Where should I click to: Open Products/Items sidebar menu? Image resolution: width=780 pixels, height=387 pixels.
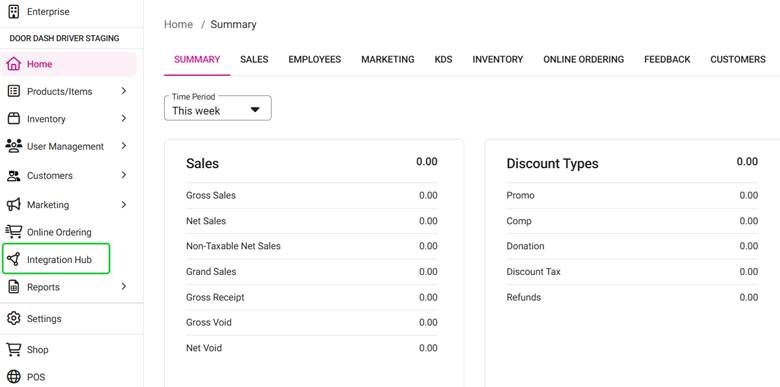[x=60, y=92]
